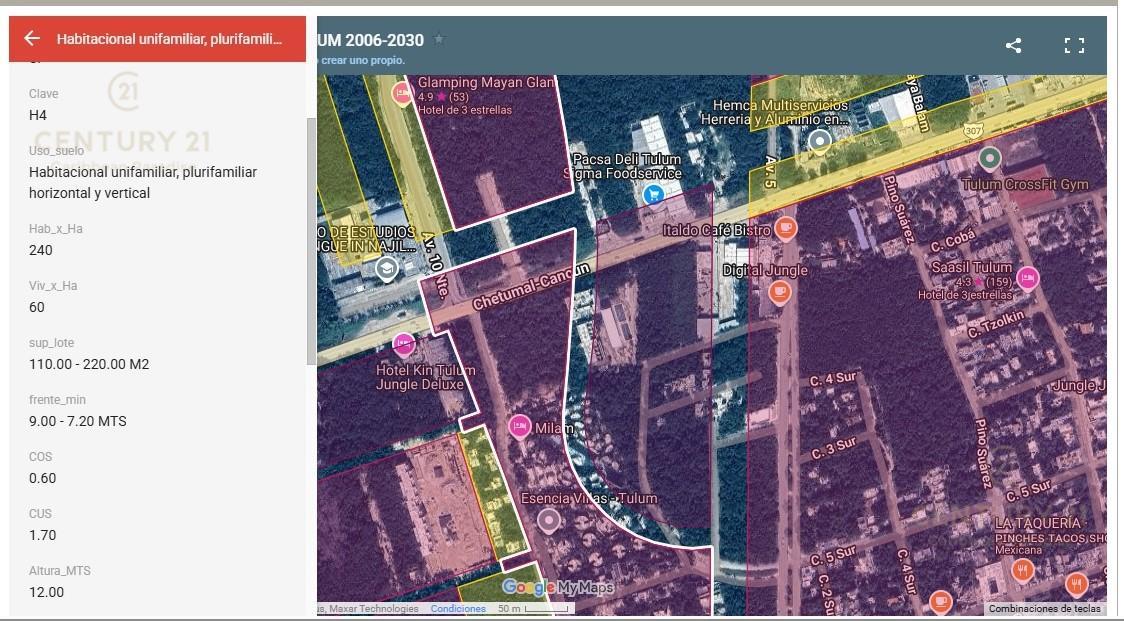This screenshot has width=1124, height=621.
Task: Click the graduation cap school marker
Action: 387,270
